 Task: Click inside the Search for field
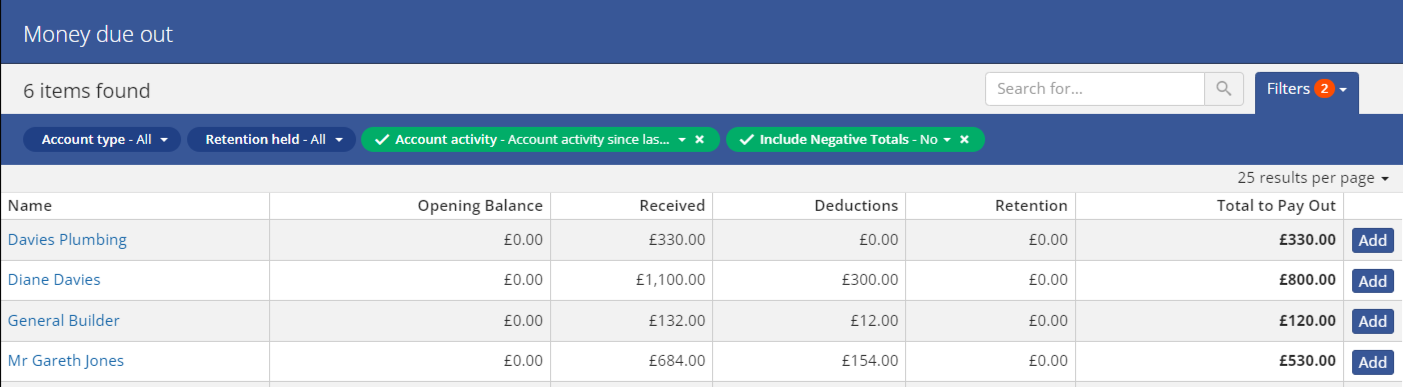click(x=1095, y=89)
